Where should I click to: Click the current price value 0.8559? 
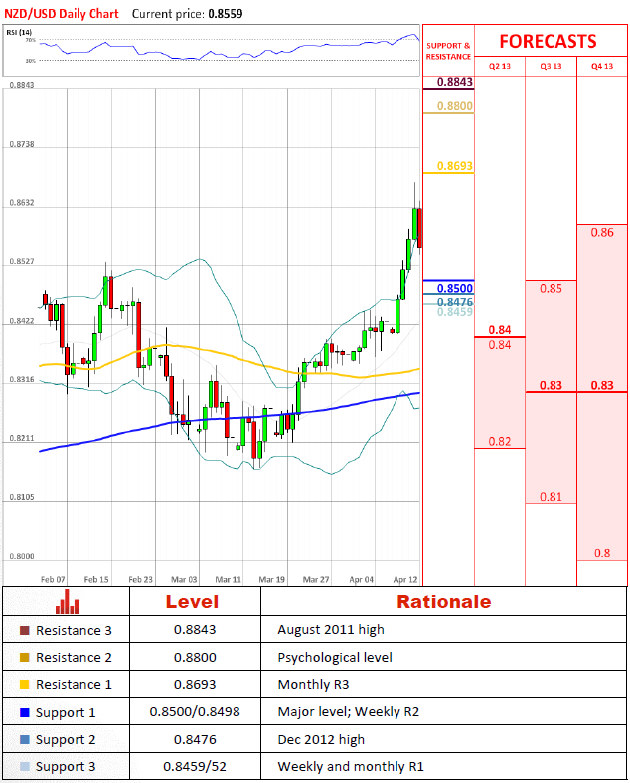(225, 13)
